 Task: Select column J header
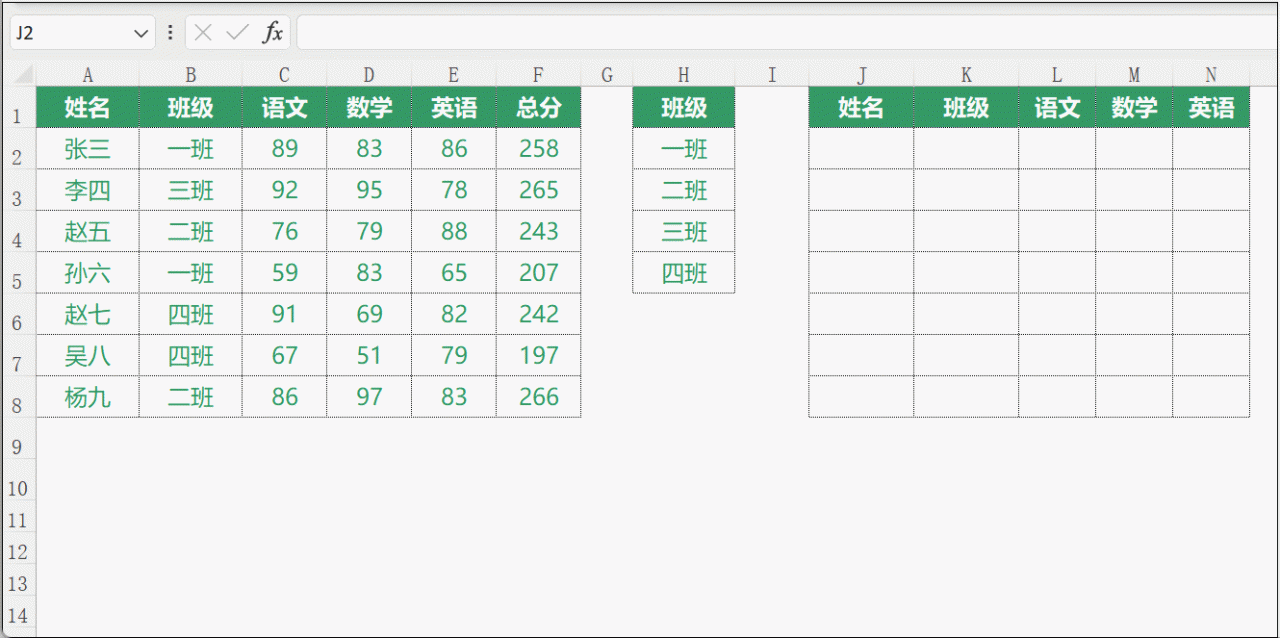pos(861,75)
